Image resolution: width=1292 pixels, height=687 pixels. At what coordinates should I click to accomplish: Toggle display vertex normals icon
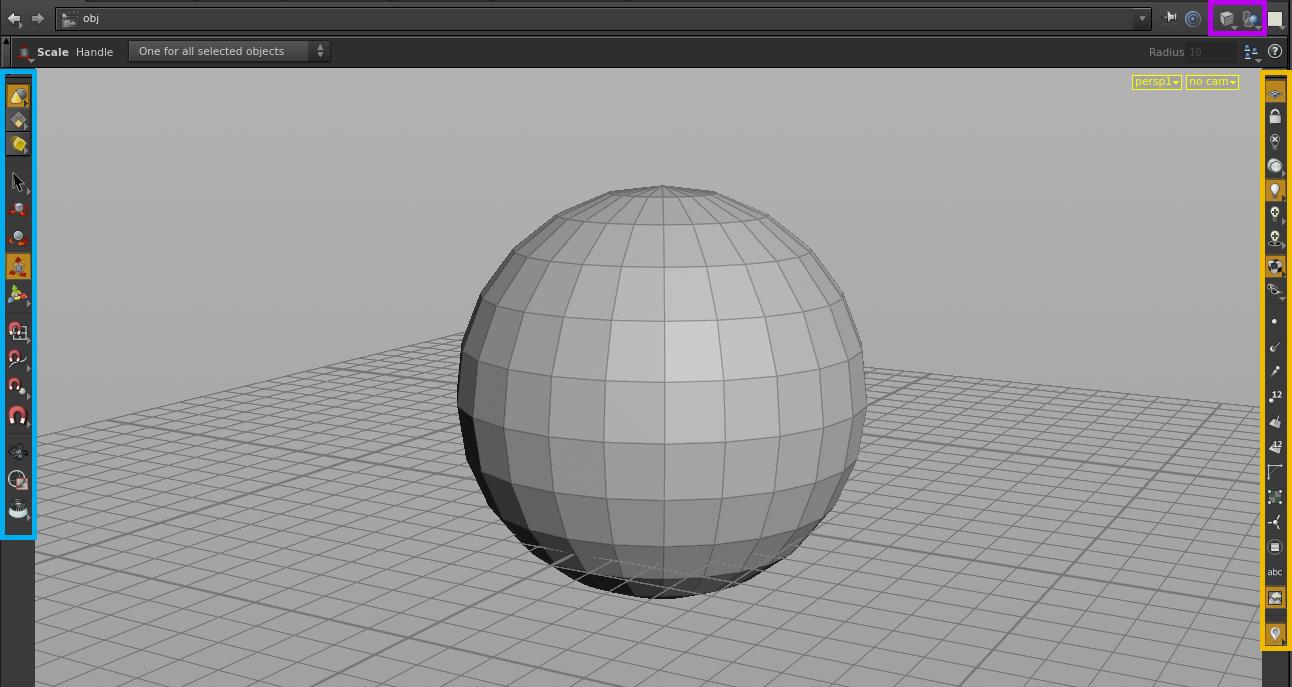1275,522
